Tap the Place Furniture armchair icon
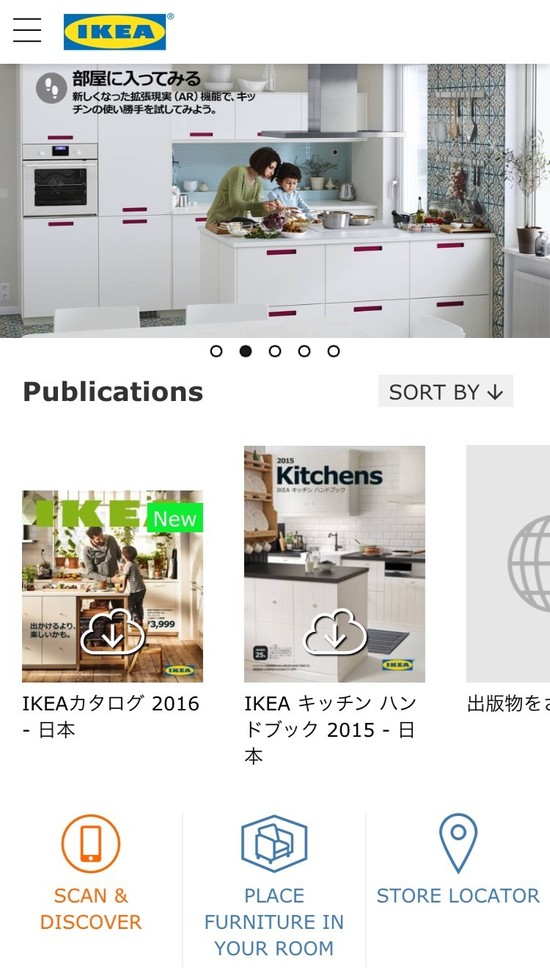The image size is (550, 978). (274, 843)
